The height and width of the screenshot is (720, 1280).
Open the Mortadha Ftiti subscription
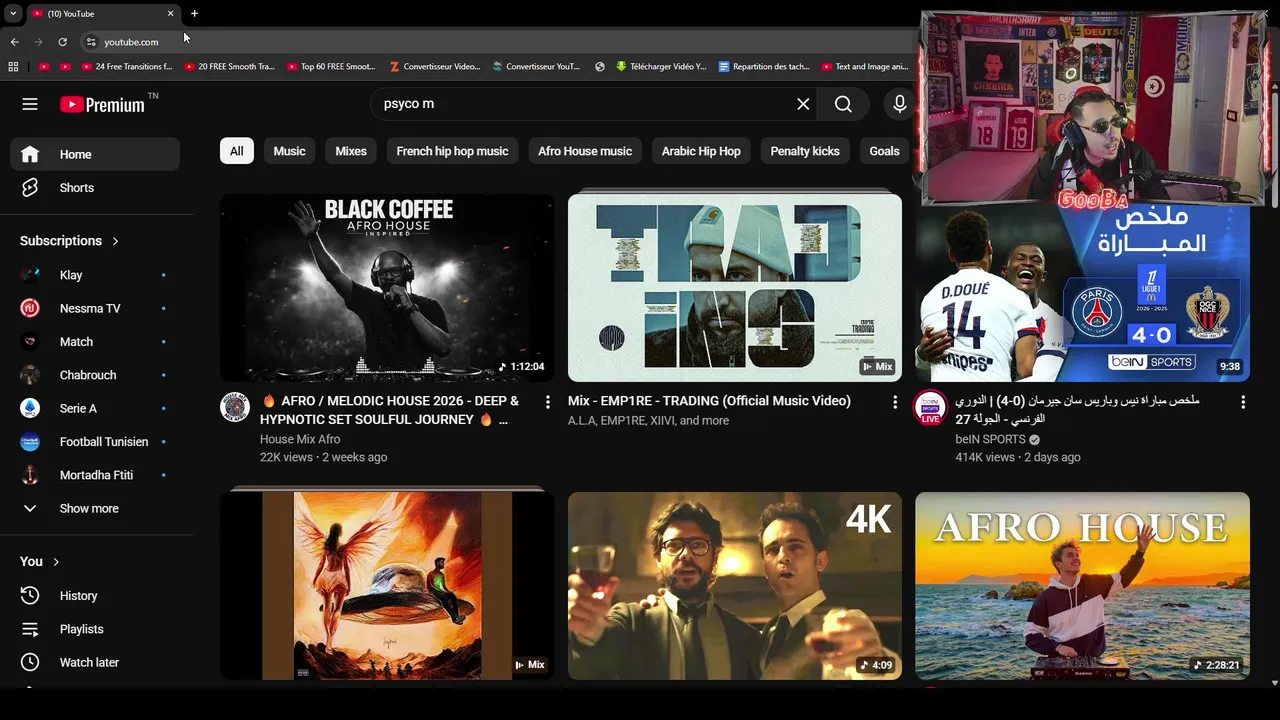point(95,475)
